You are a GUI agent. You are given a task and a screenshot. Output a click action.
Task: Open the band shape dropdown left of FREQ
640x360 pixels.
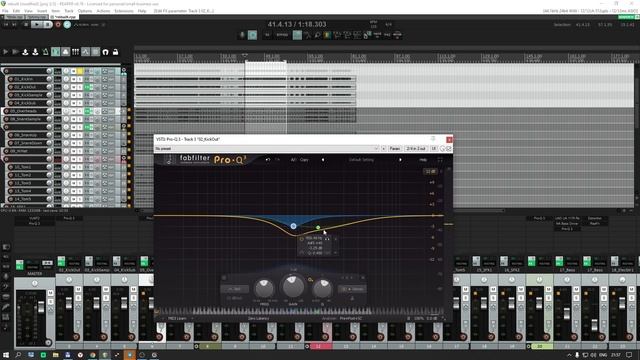[x=235, y=289]
